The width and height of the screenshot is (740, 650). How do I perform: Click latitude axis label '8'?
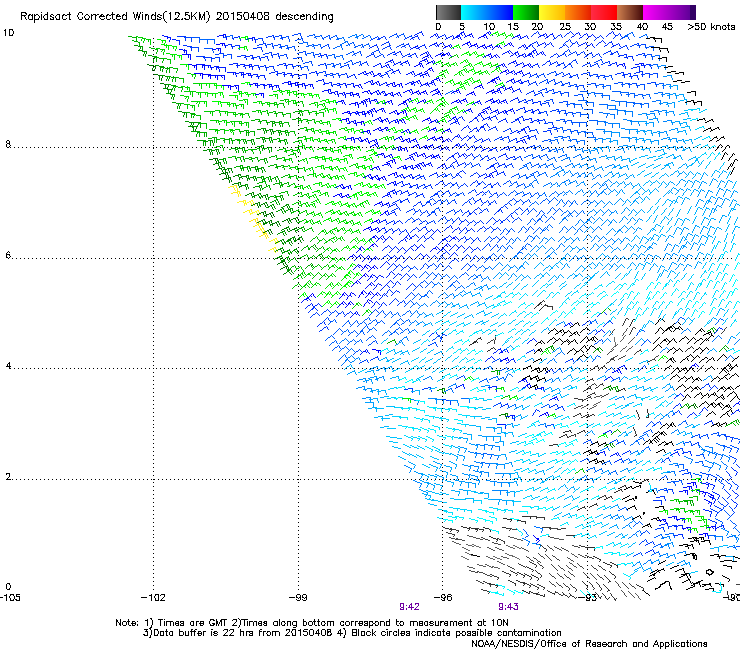point(8,144)
